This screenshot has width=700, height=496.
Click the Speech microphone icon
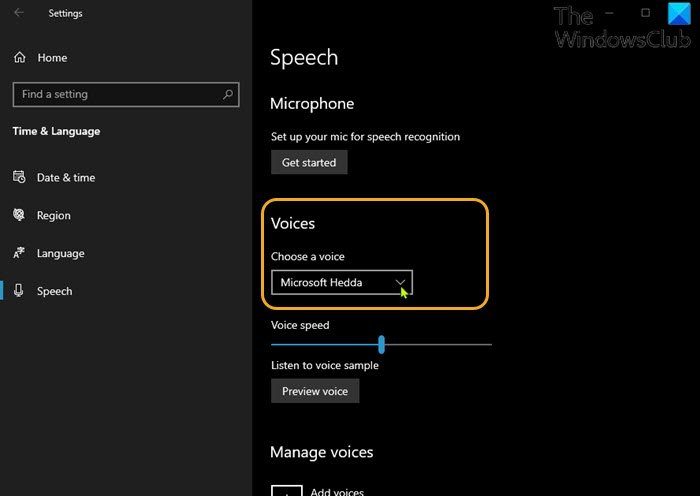(x=19, y=291)
